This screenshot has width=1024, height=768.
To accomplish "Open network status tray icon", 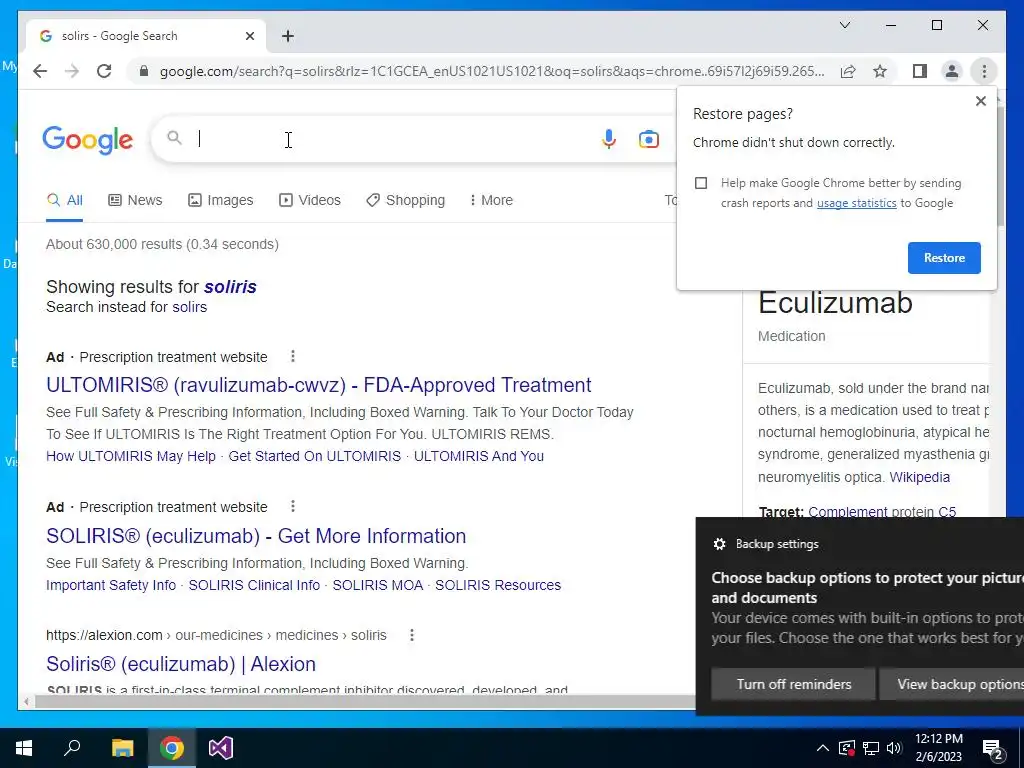I will [x=871, y=748].
